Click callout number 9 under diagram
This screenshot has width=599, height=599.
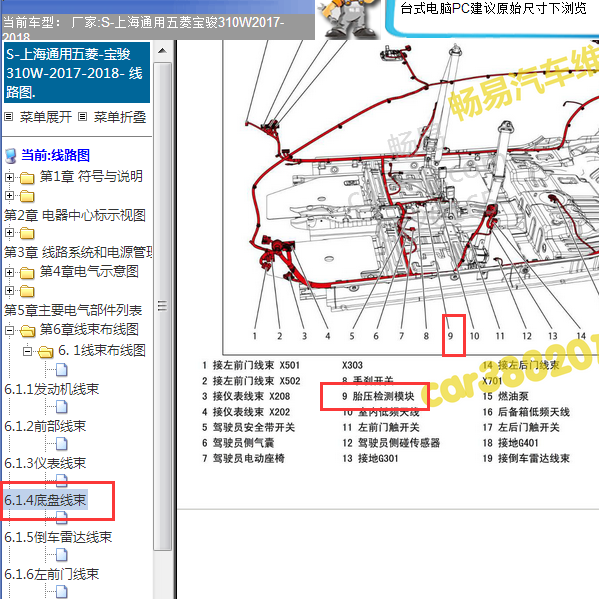point(451,336)
